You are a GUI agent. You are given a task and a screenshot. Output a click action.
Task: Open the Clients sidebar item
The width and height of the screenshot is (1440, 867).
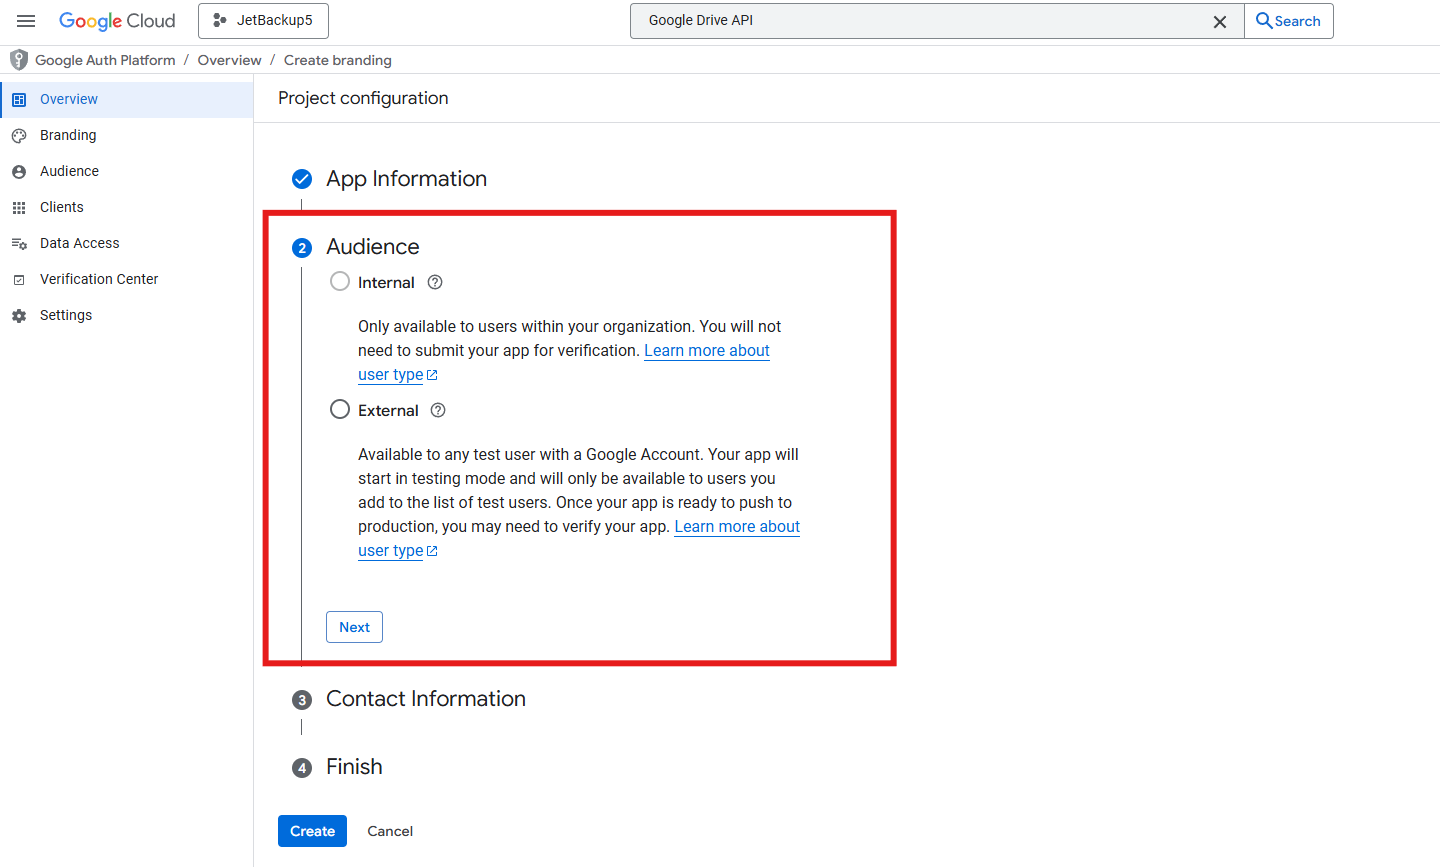click(62, 207)
